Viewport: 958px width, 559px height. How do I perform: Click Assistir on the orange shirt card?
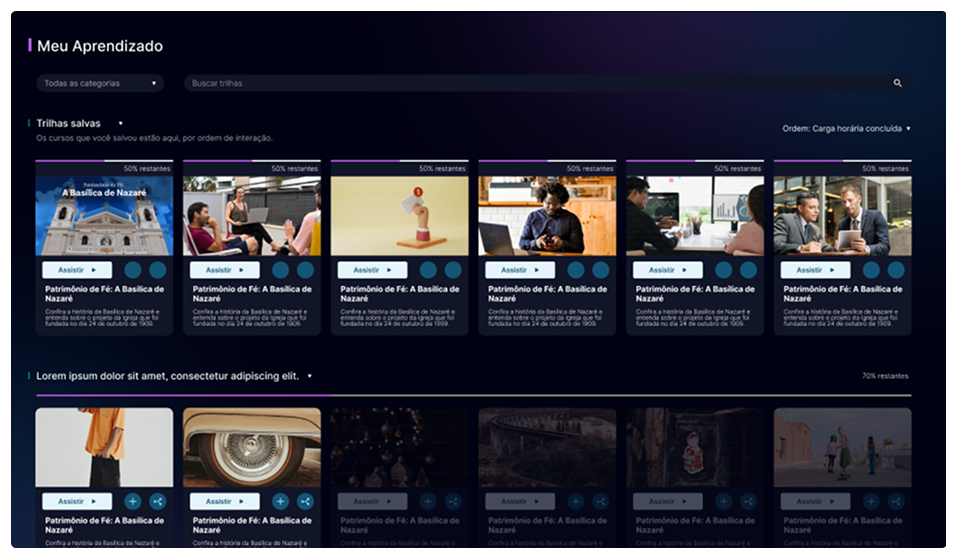pyautogui.click(x=77, y=502)
